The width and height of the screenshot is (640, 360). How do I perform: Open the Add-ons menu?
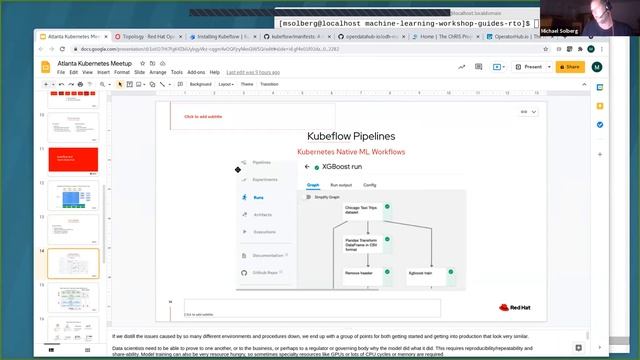click(196, 72)
